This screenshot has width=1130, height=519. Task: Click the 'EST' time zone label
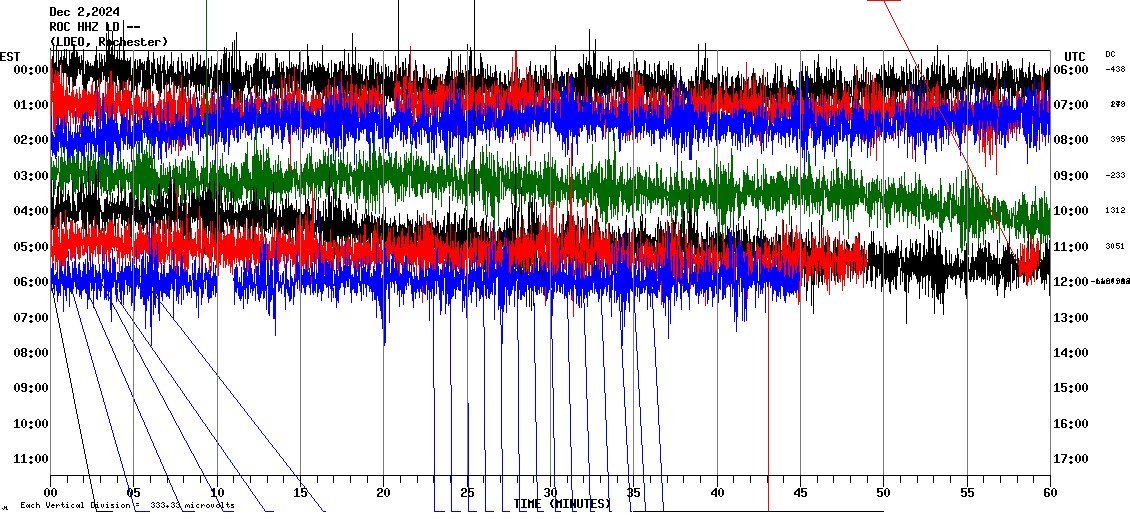click(10, 56)
